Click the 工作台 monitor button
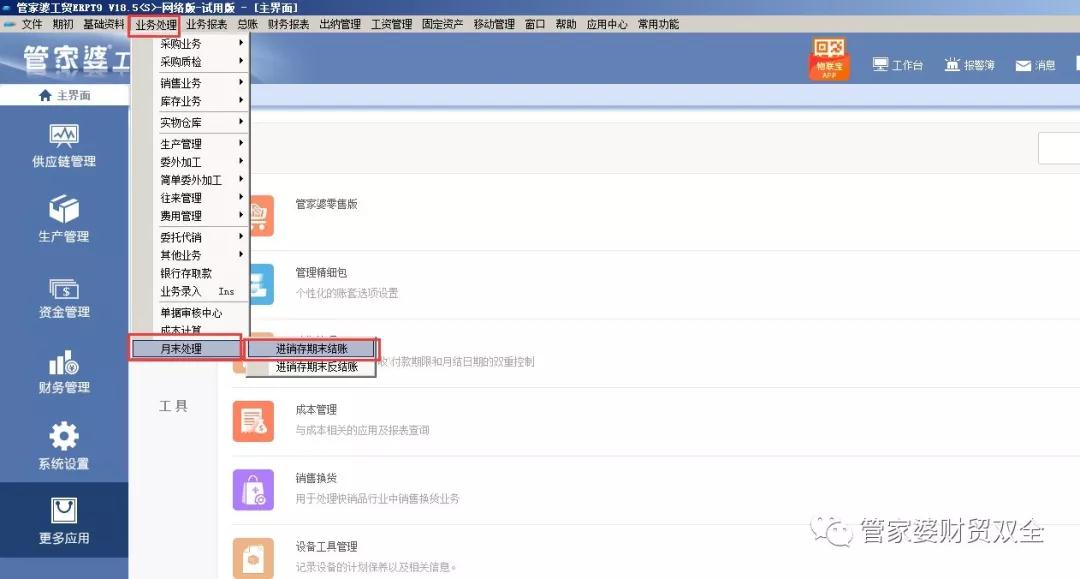Screen dimensions: 1080x579 coord(897,65)
